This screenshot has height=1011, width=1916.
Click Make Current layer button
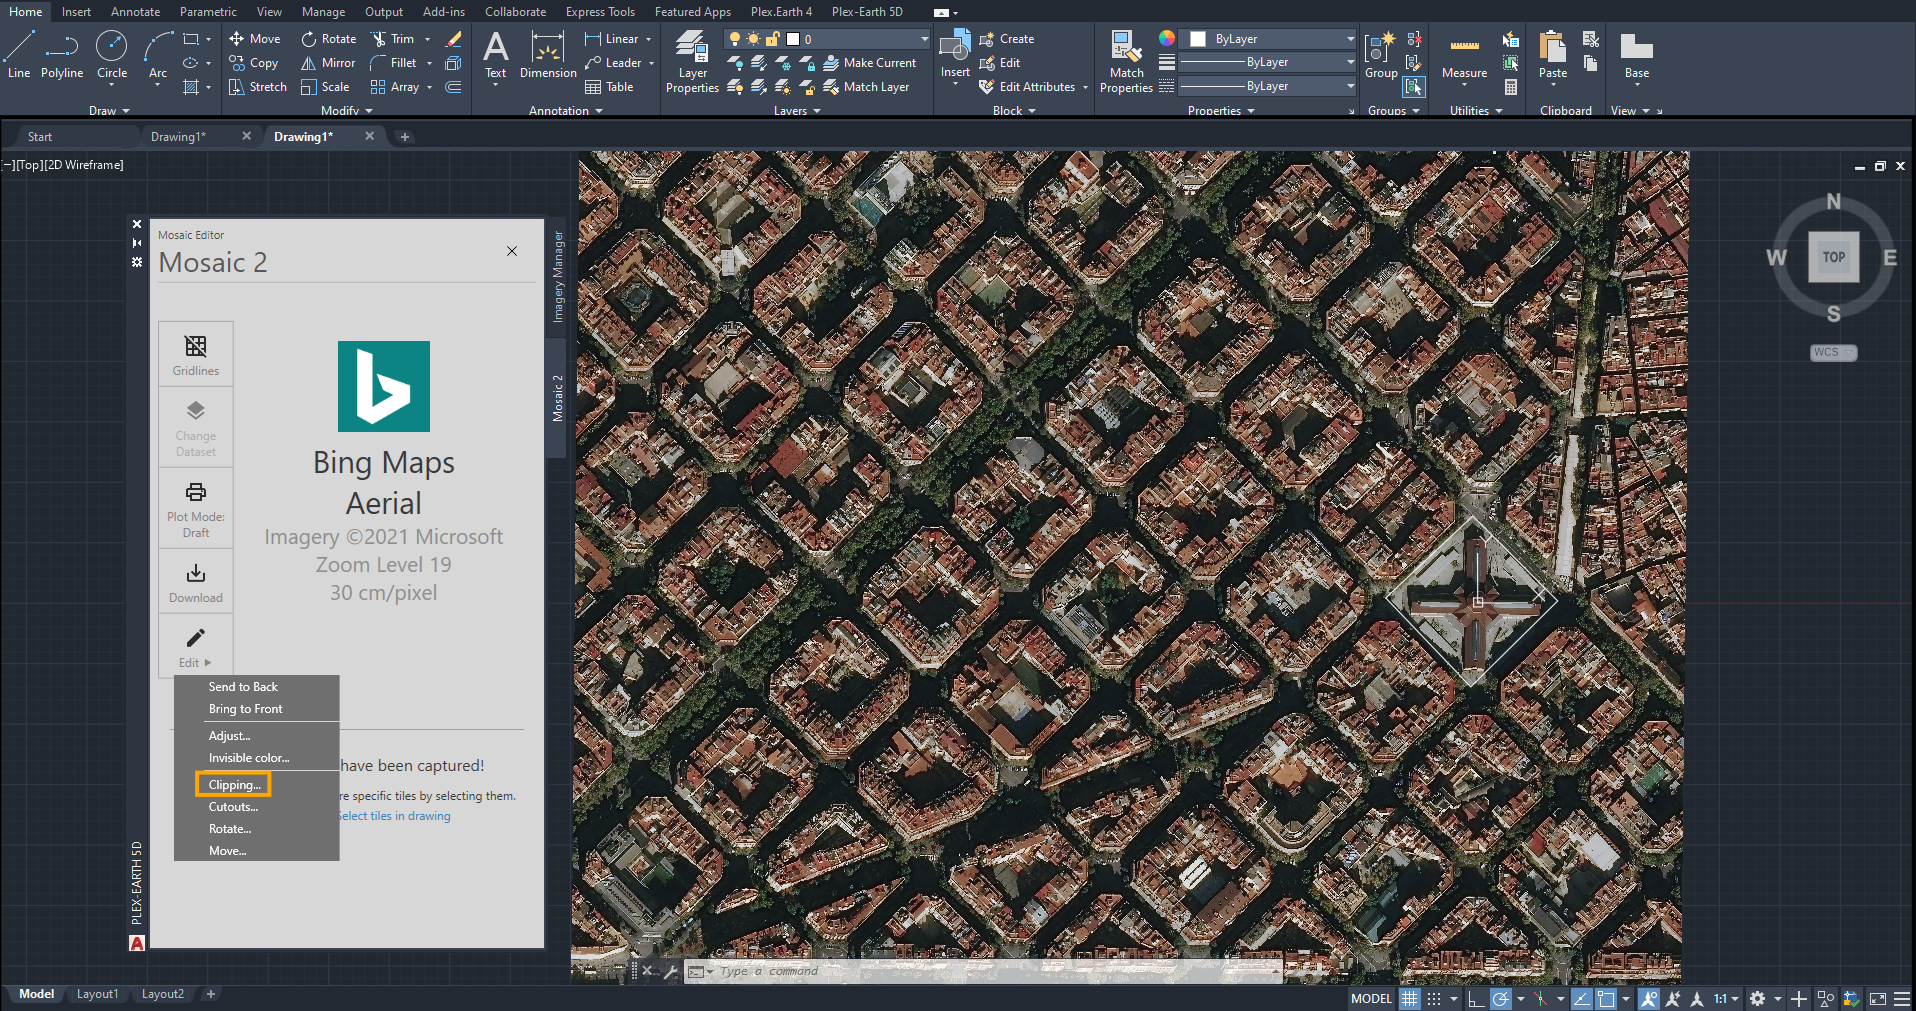click(x=869, y=63)
